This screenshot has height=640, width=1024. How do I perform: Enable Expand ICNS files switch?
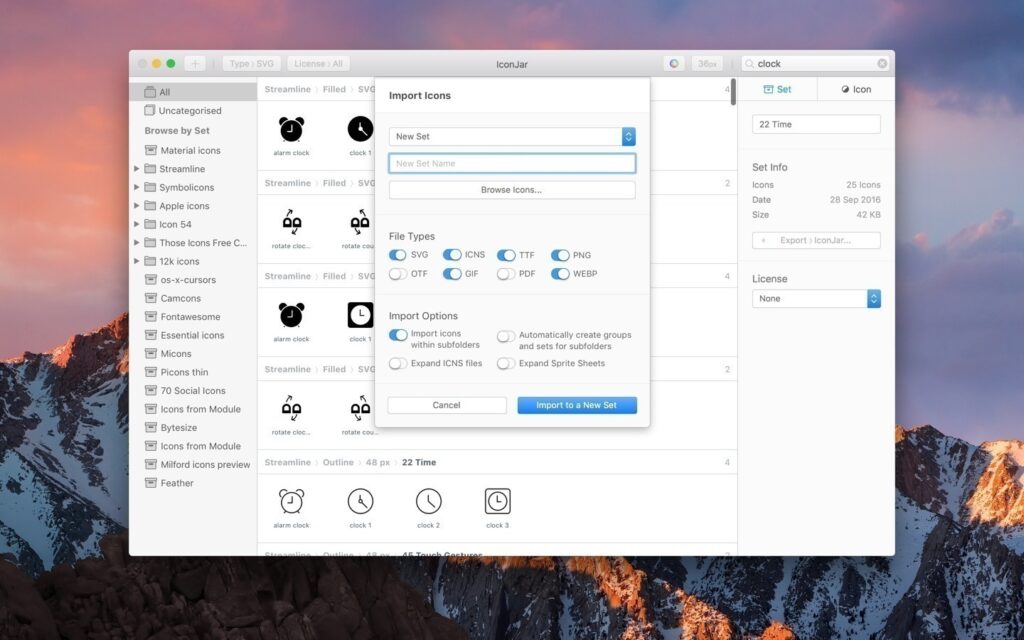[398, 363]
